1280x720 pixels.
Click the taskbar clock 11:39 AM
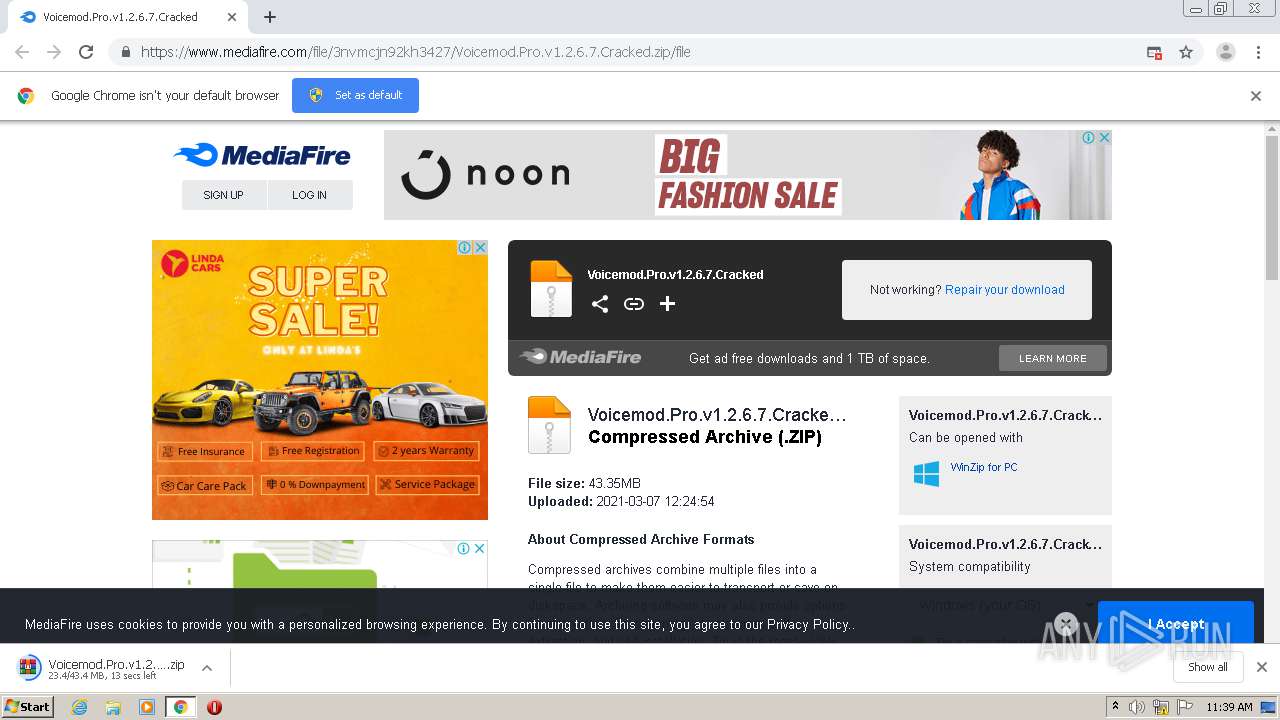point(1229,707)
